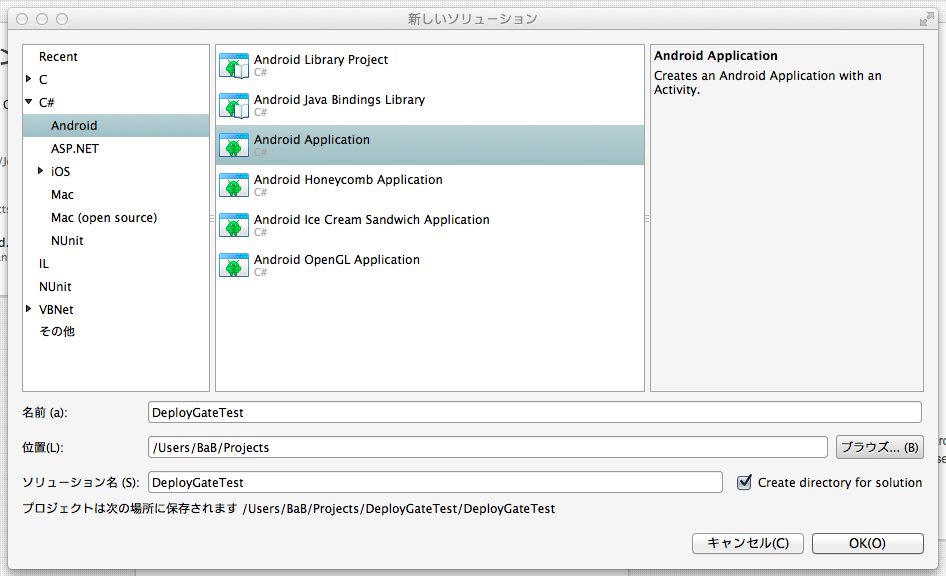The image size is (946, 576).
Task: Click the Android Application description heading
Action: pos(716,55)
